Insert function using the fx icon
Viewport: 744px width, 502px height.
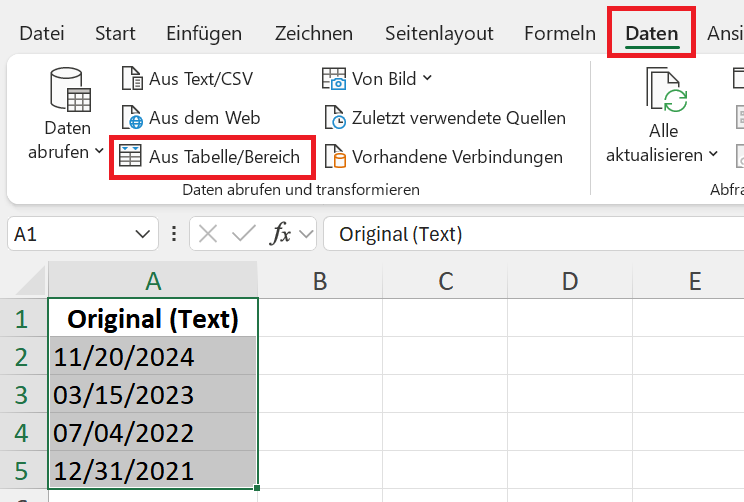(280, 234)
